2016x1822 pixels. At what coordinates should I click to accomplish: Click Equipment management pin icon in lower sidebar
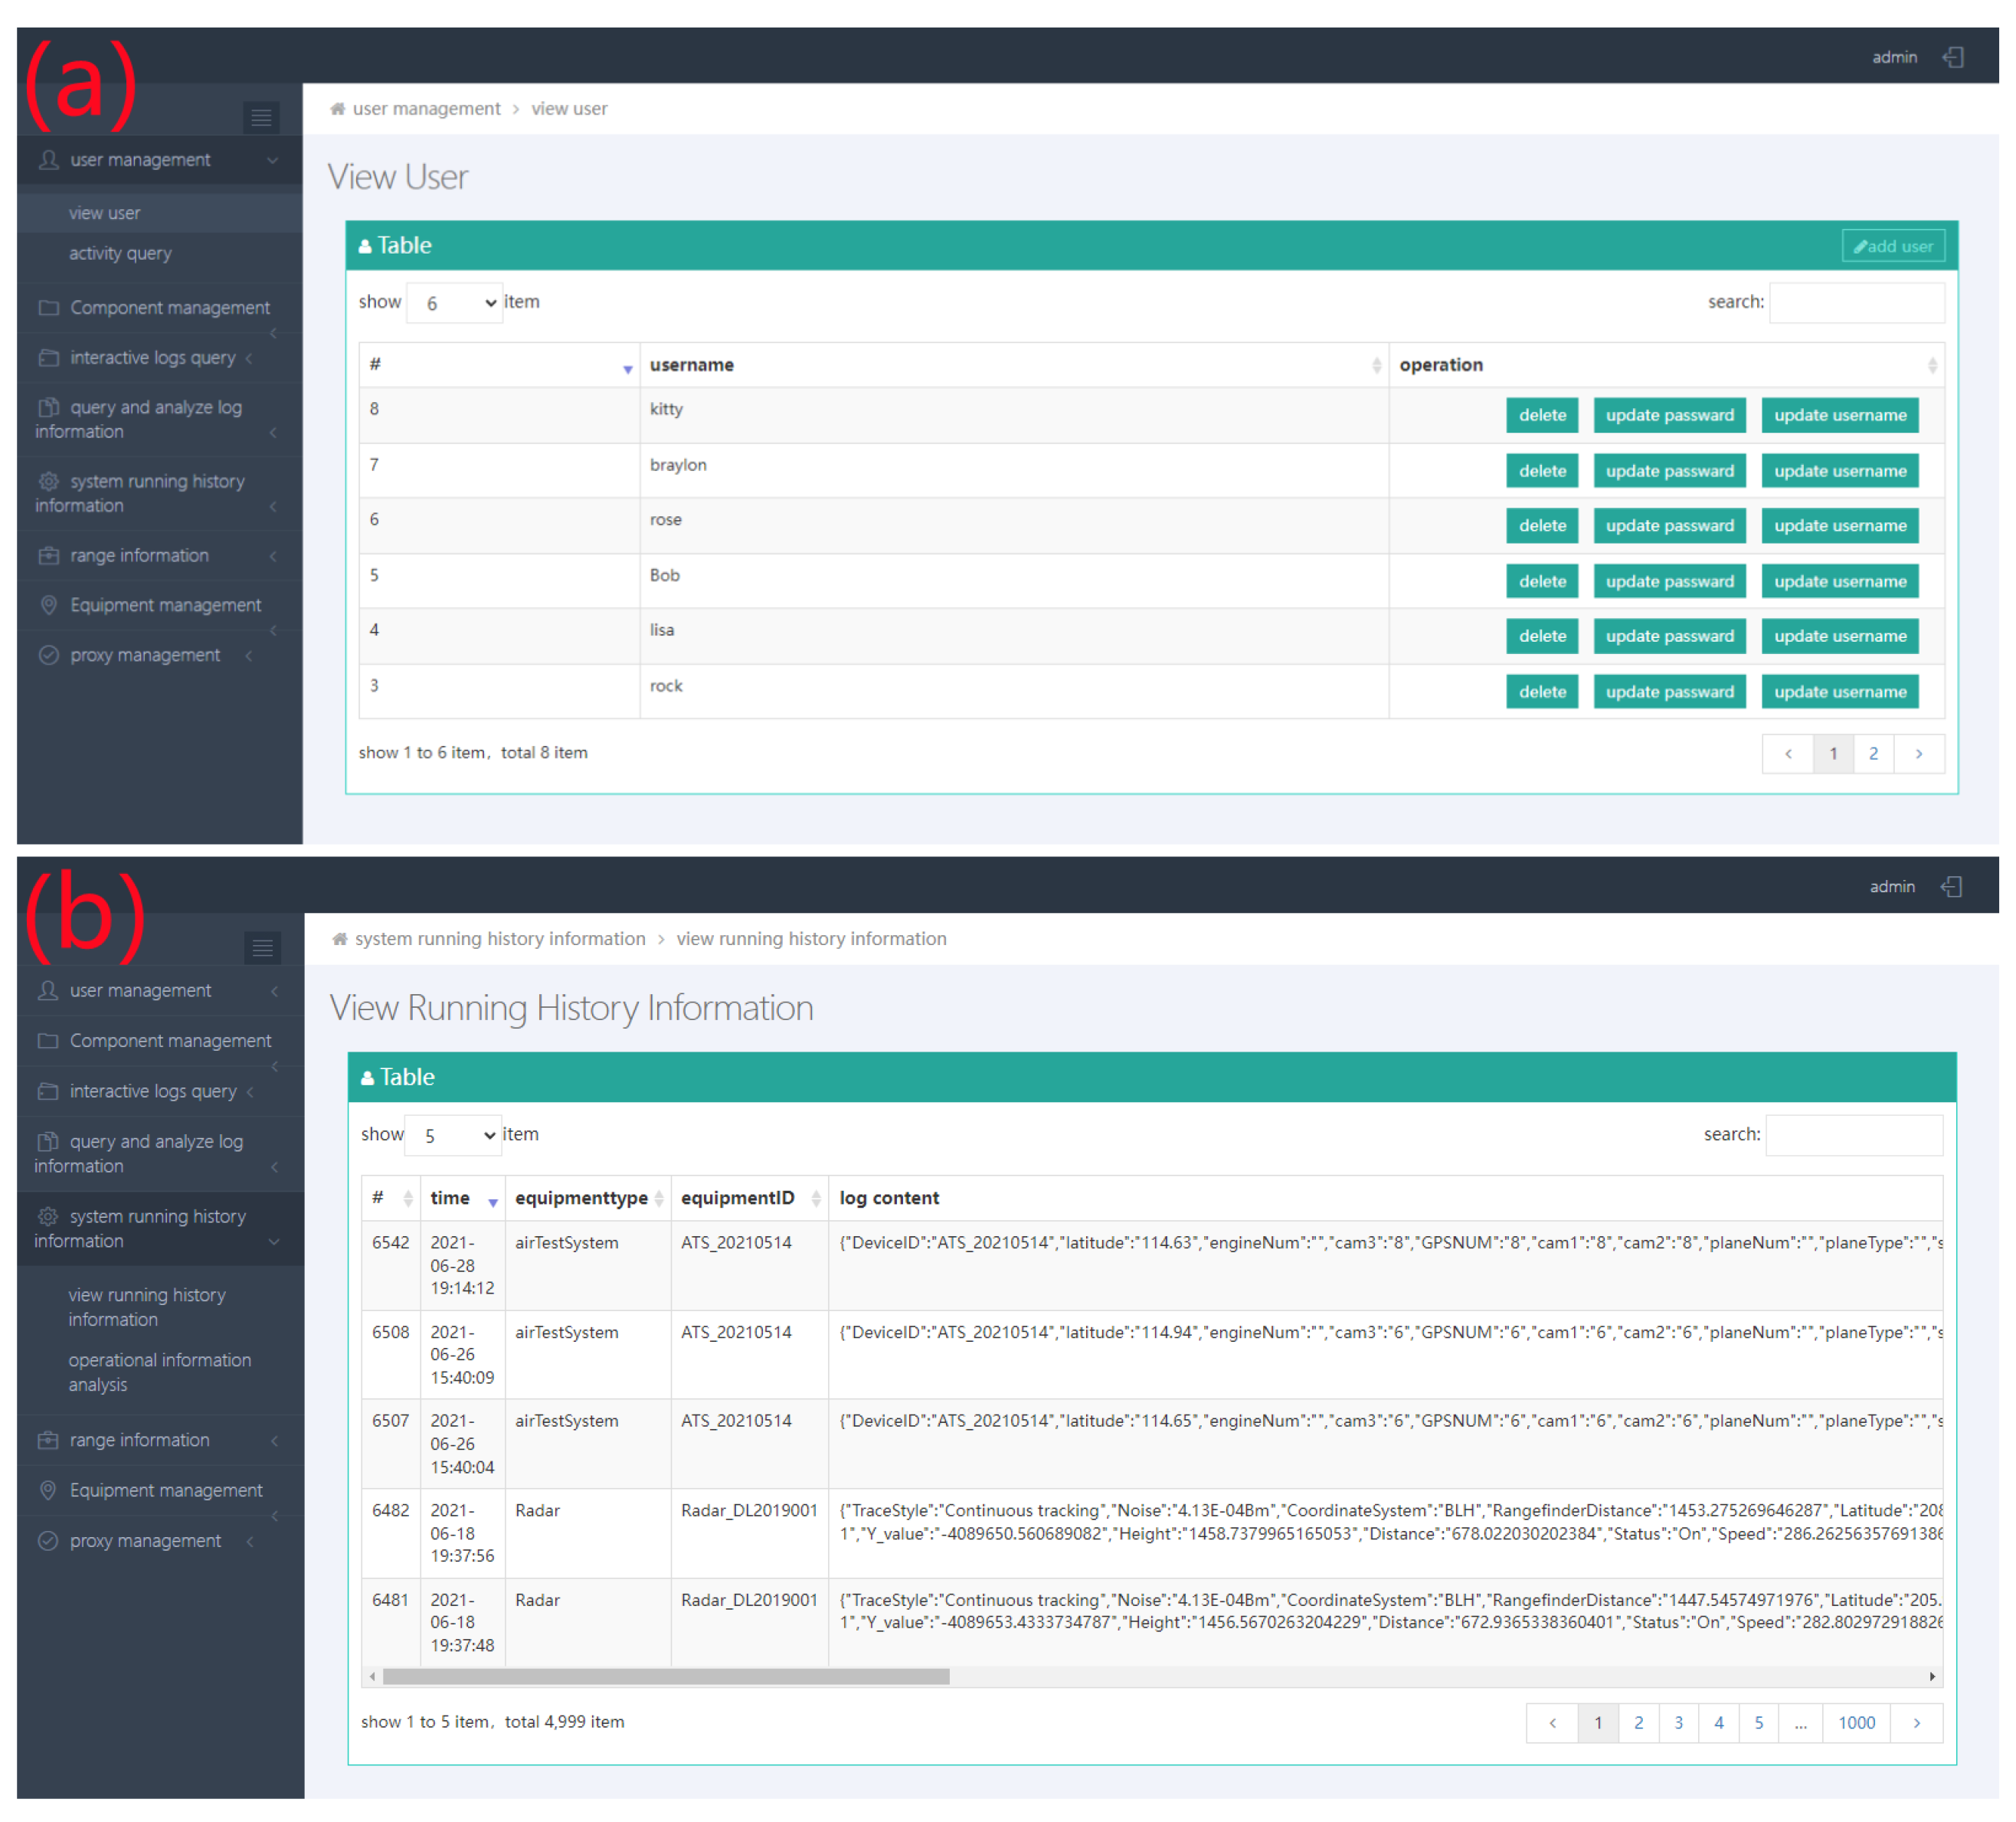tap(48, 1490)
